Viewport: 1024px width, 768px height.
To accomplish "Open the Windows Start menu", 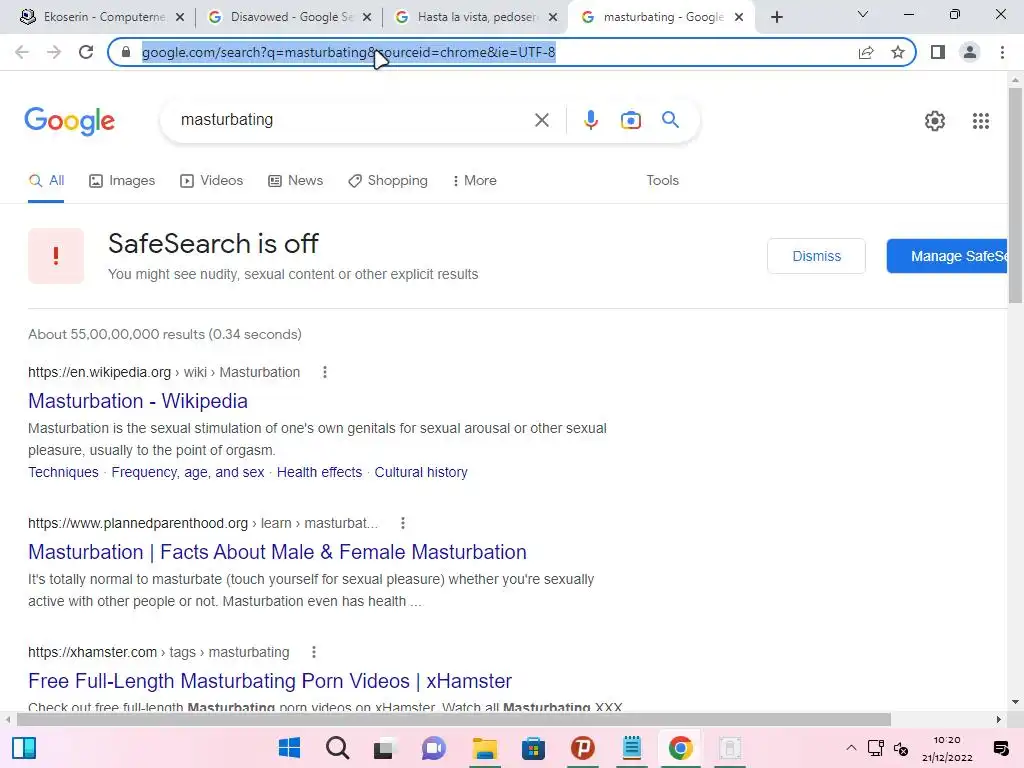I will 289,748.
